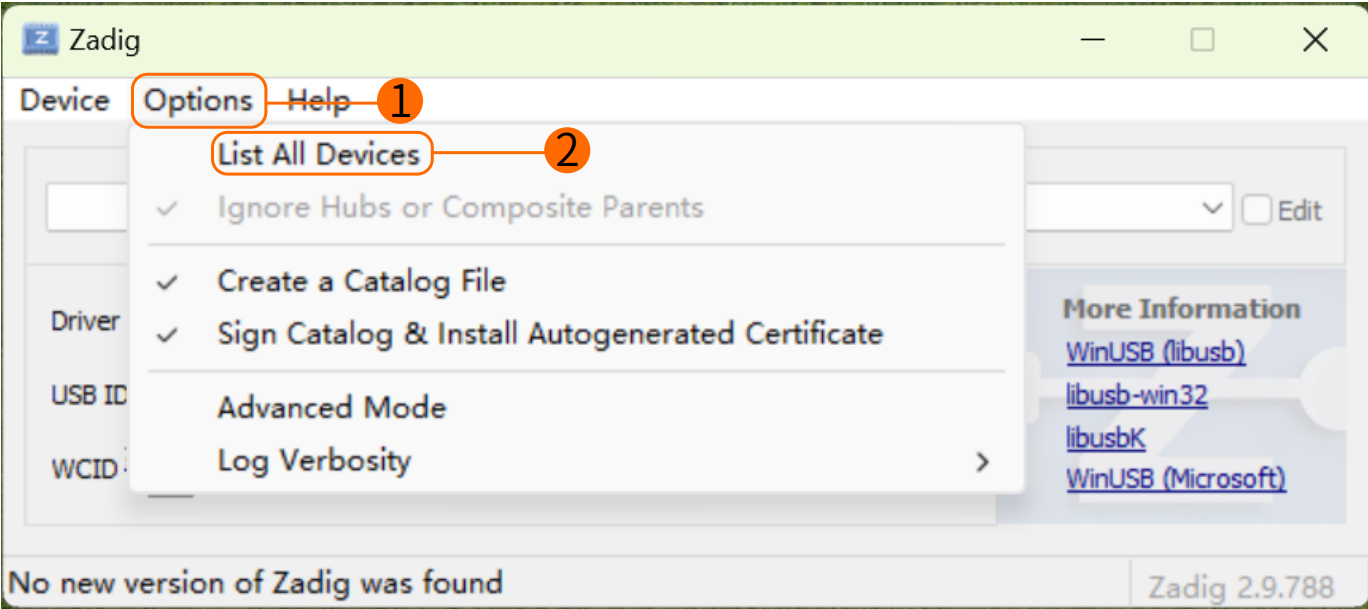Open the WinUSB (libusb) link
The width and height of the screenshot is (1368, 609).
click(1155, 353)
